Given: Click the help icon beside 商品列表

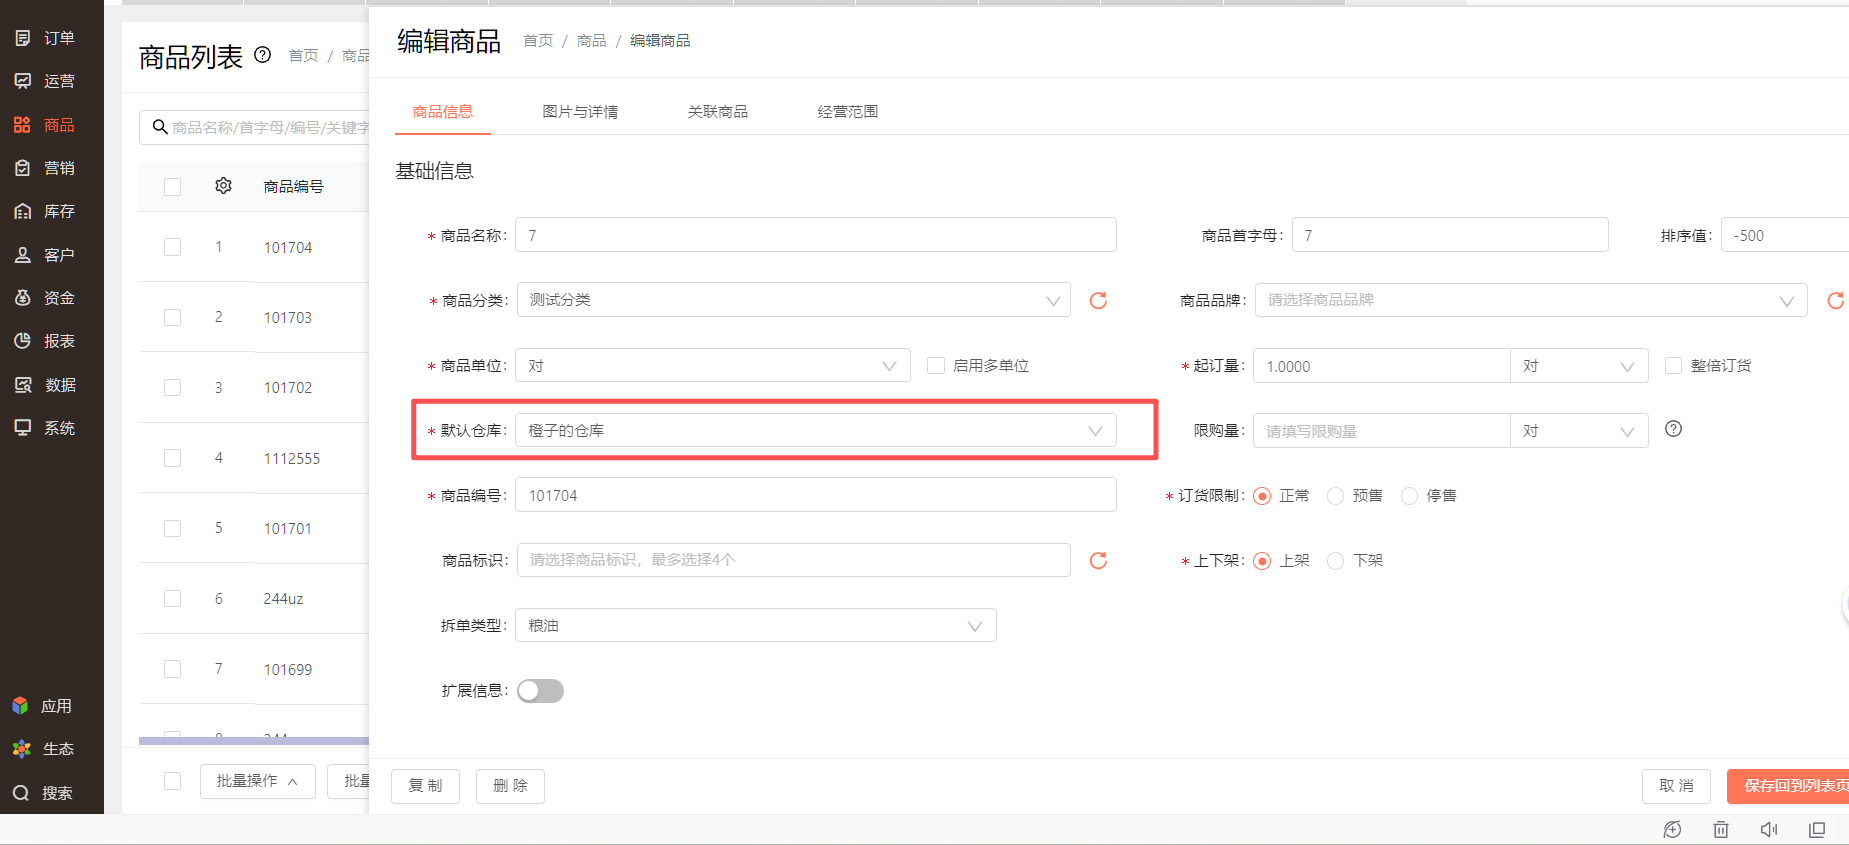Looking at the screenshot, I should point(263,55).
